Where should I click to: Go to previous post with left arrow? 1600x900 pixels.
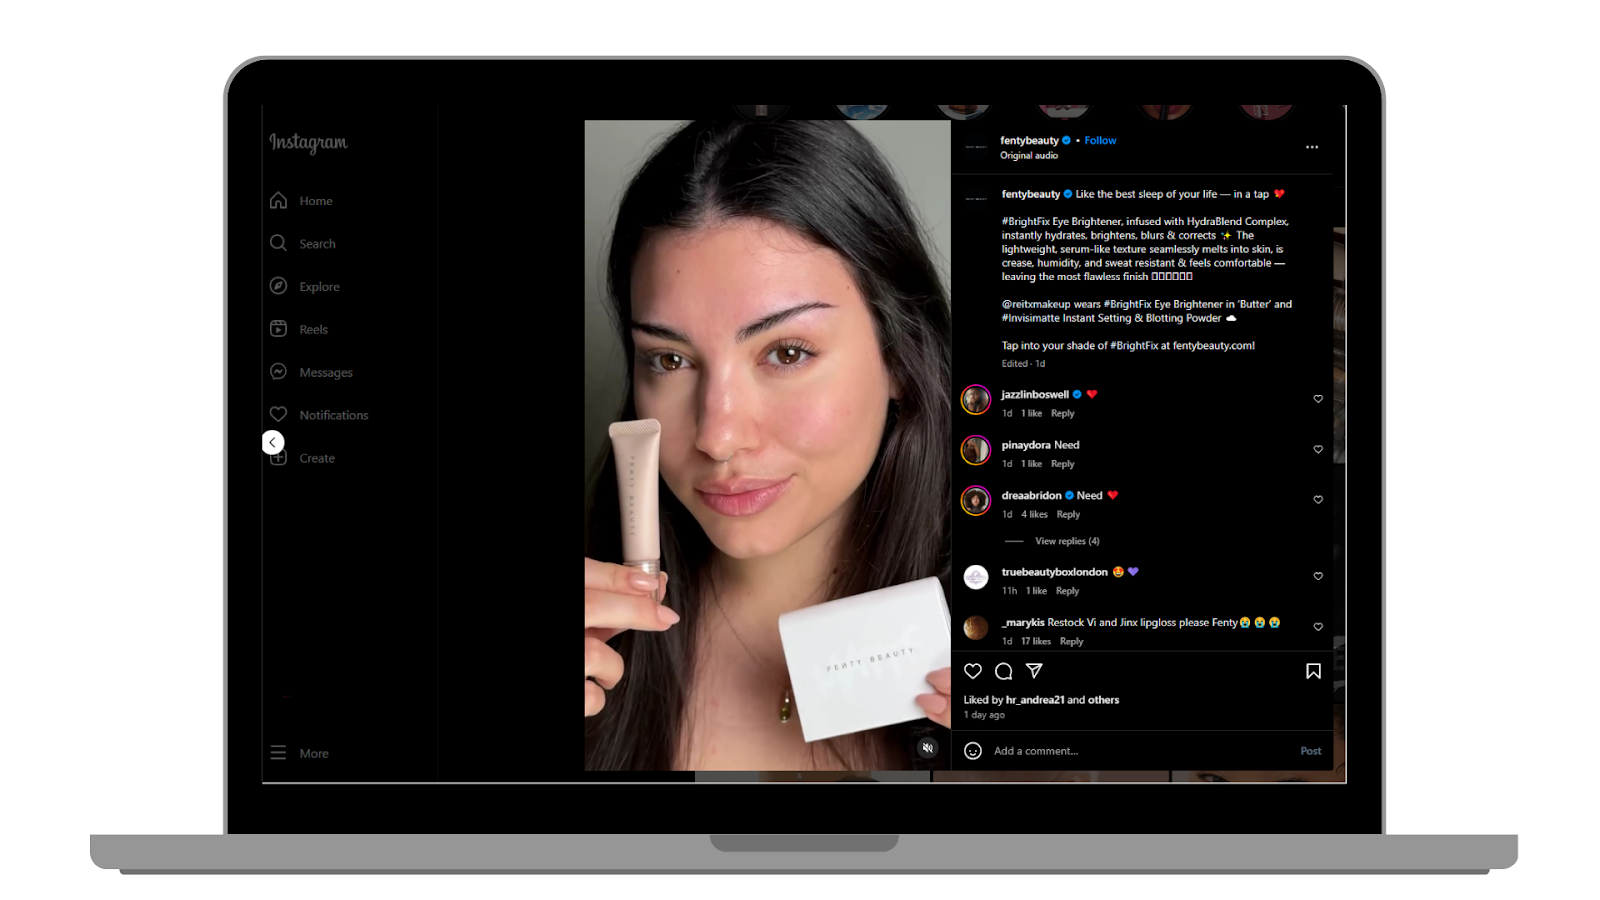pos(273,442)
